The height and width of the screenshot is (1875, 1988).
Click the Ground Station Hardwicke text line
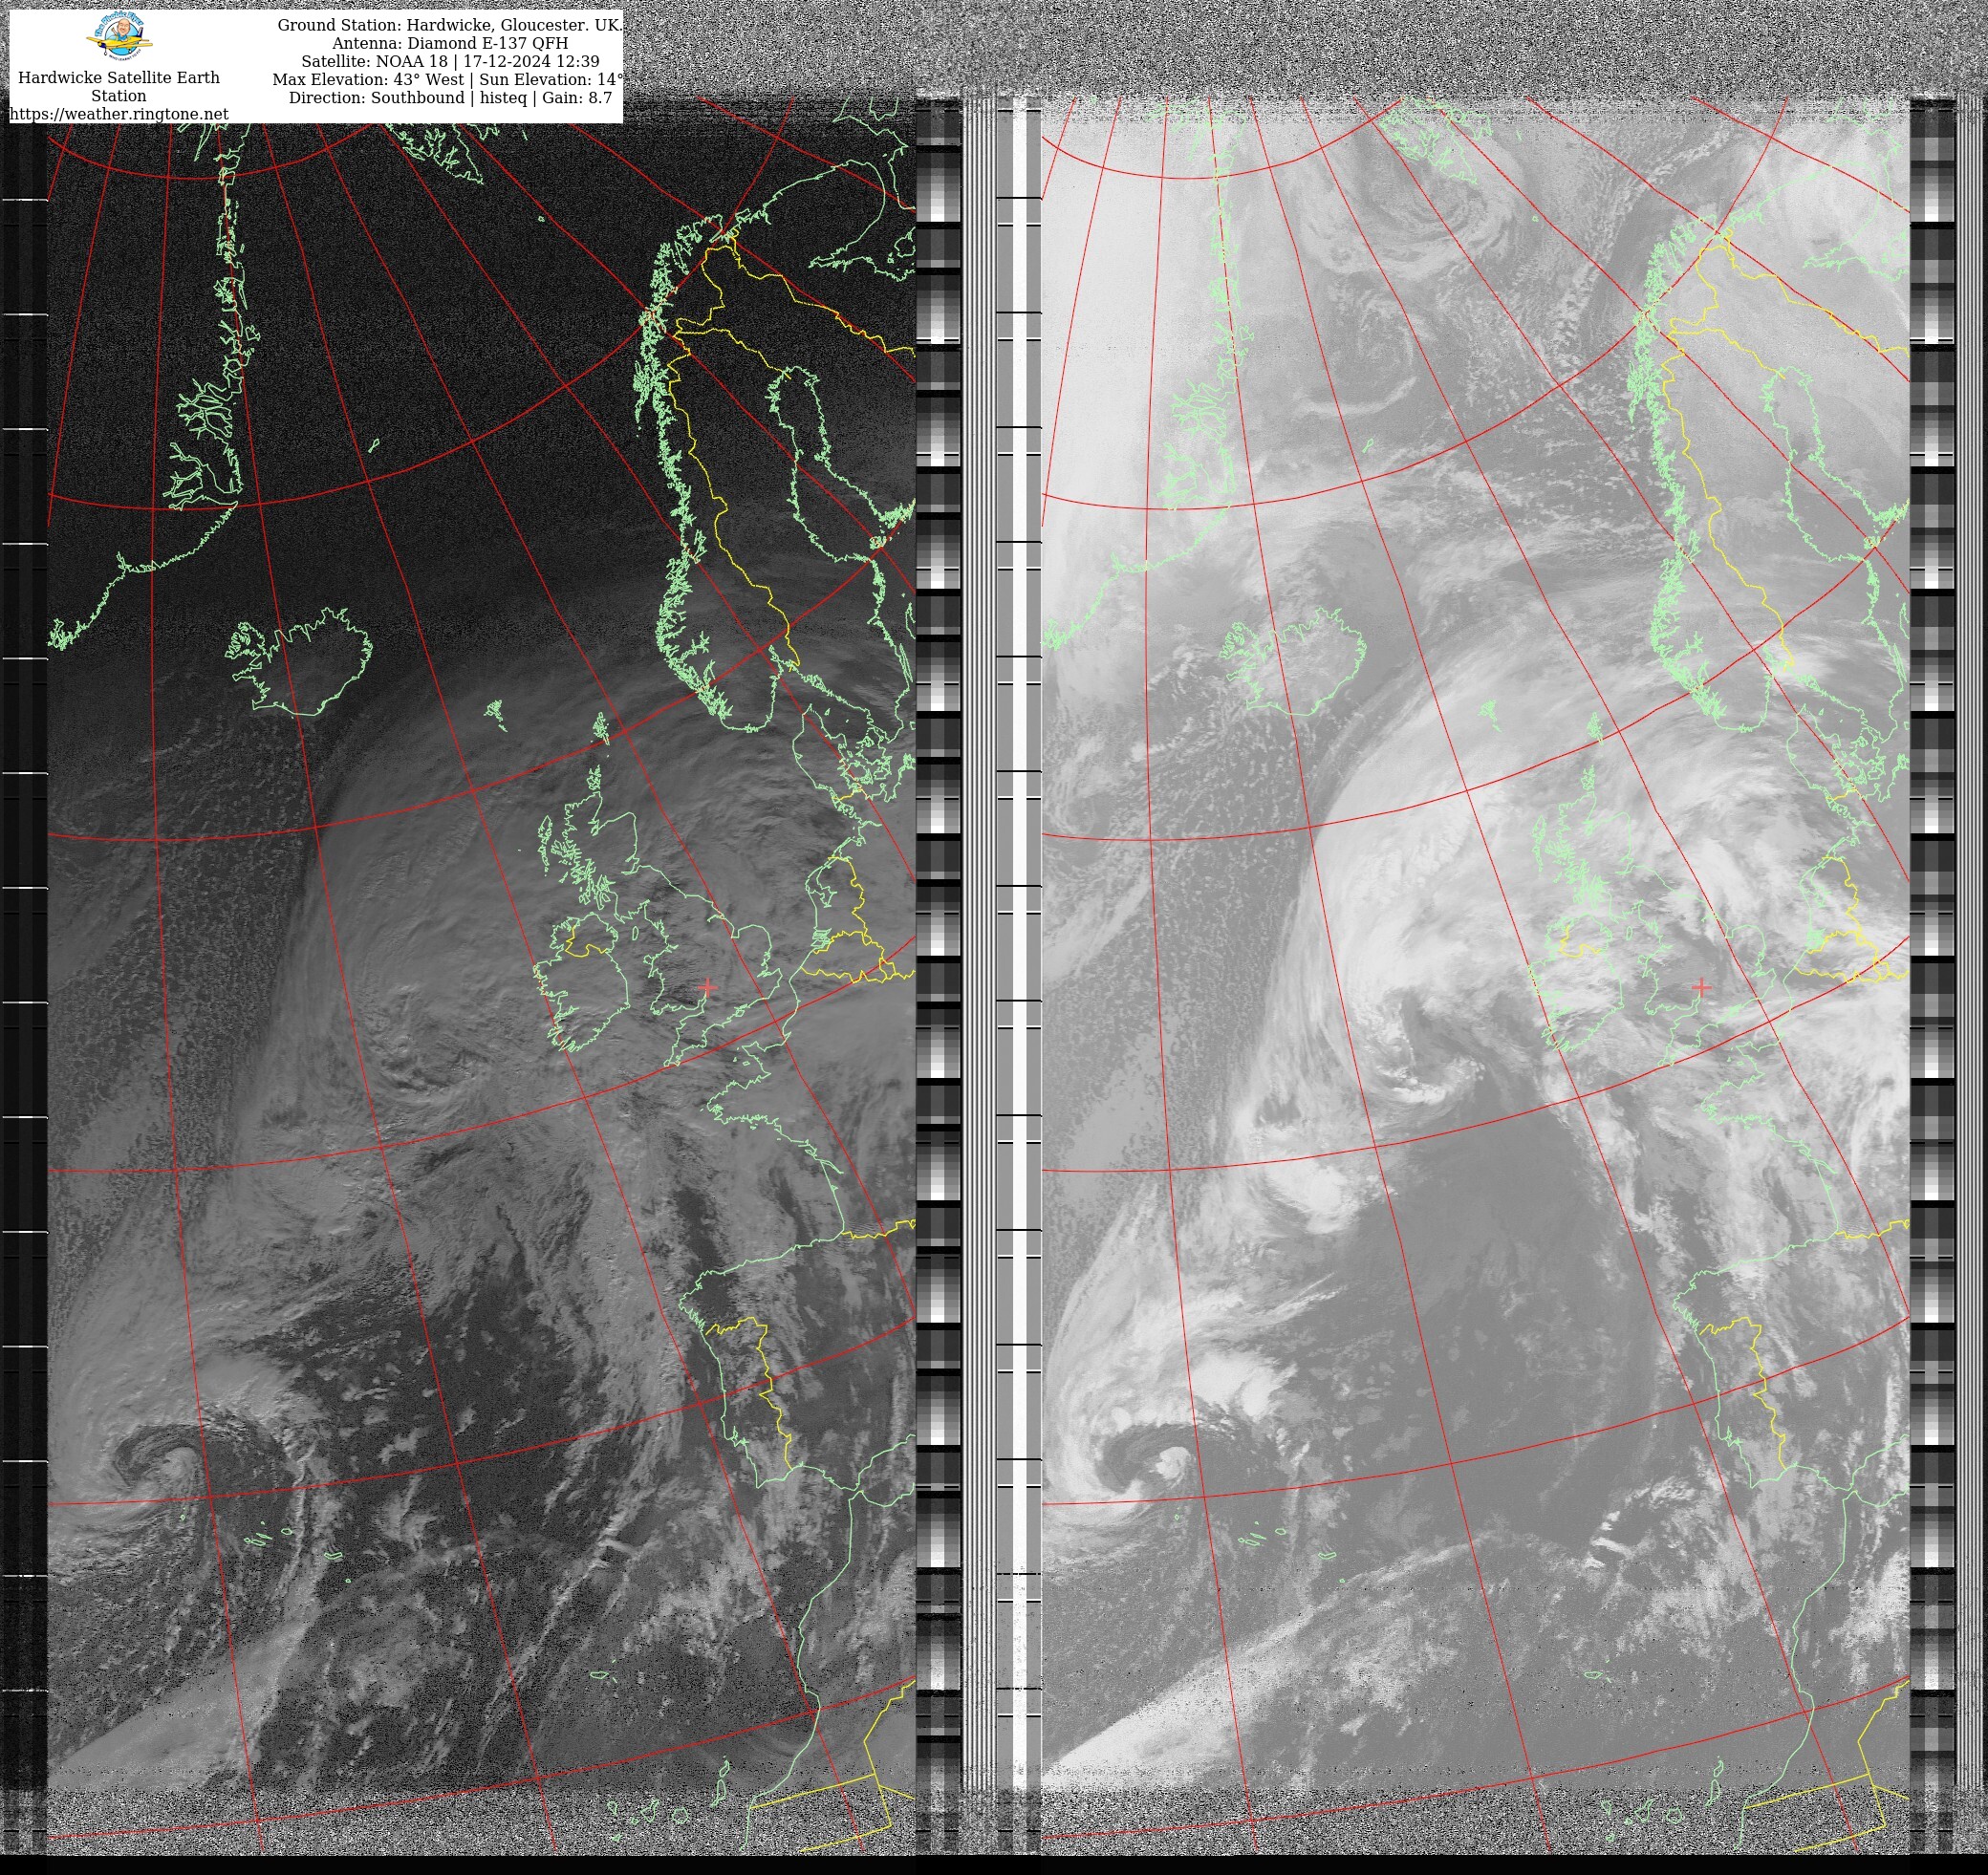[x=448, y=25]
